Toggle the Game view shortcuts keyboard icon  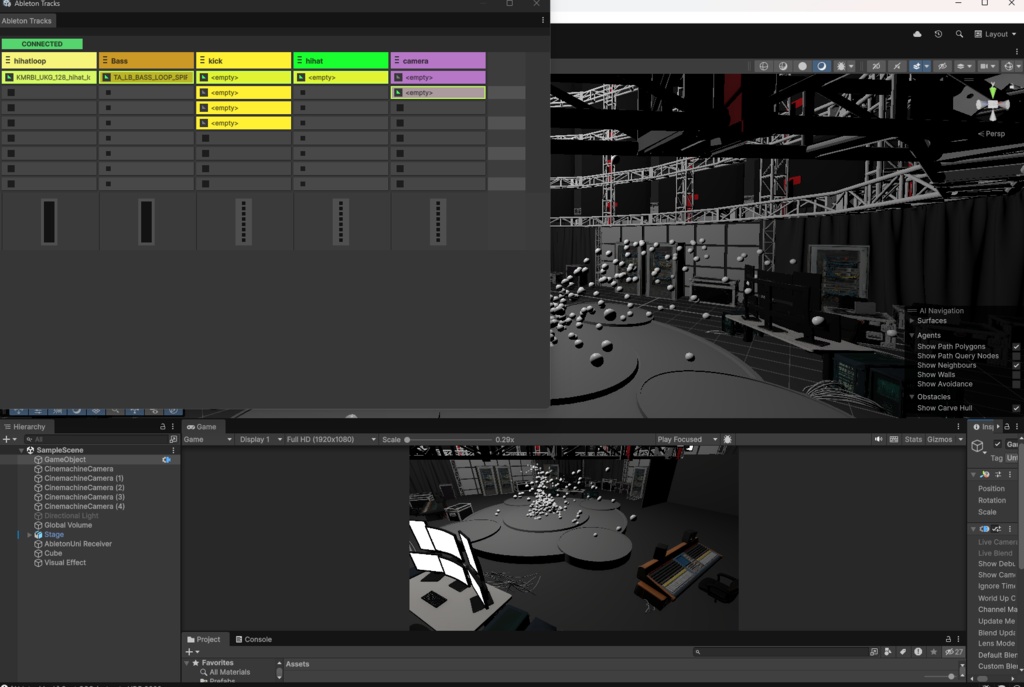(x=893, y=439)
